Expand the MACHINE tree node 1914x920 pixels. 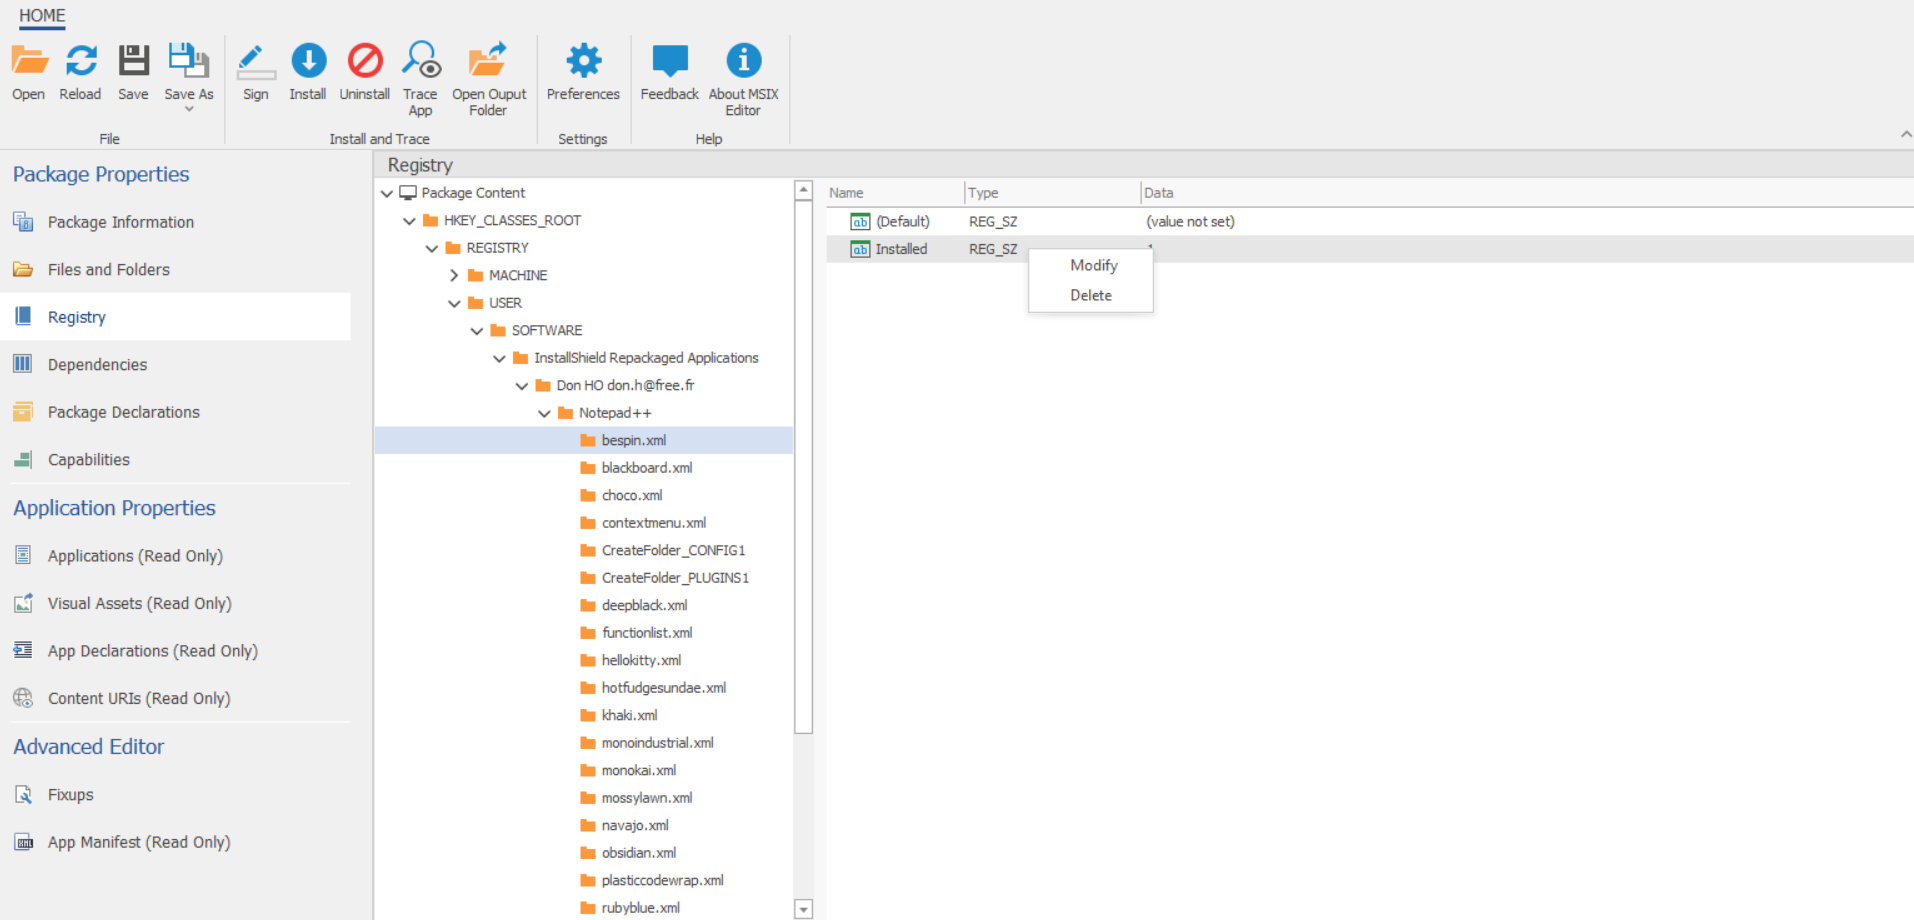(x=454, y=275)
